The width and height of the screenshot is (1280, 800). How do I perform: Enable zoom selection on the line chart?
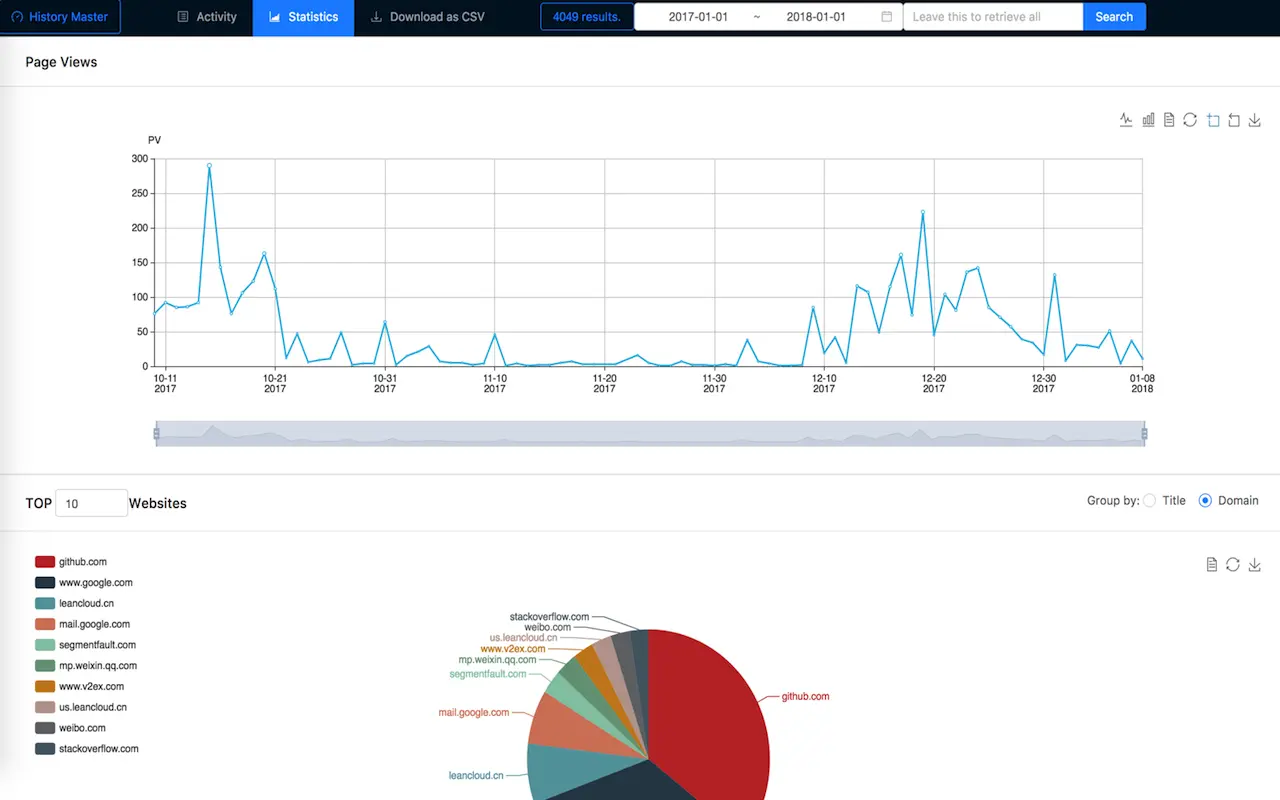[x=1212, y=119]
